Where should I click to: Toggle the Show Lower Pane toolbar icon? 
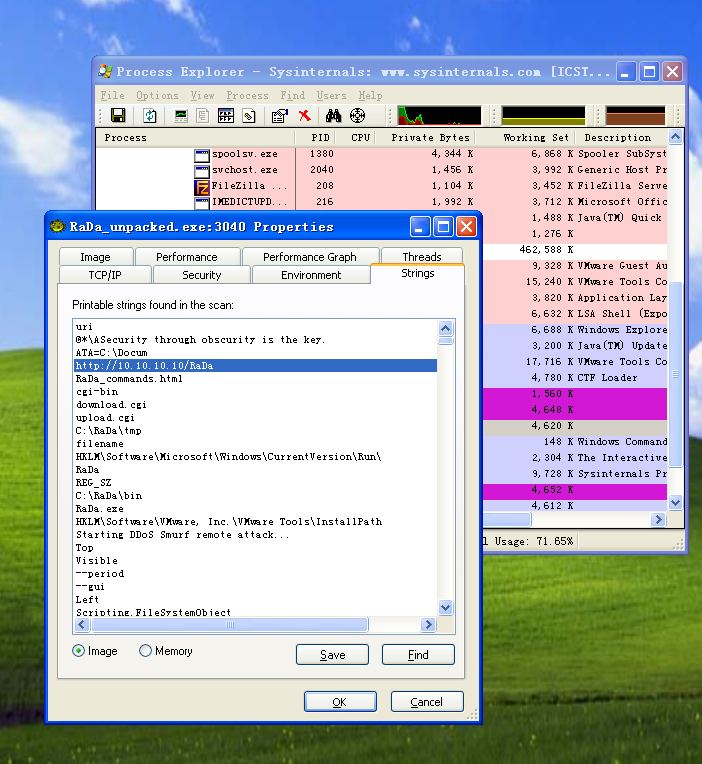[x=226, y=115]
